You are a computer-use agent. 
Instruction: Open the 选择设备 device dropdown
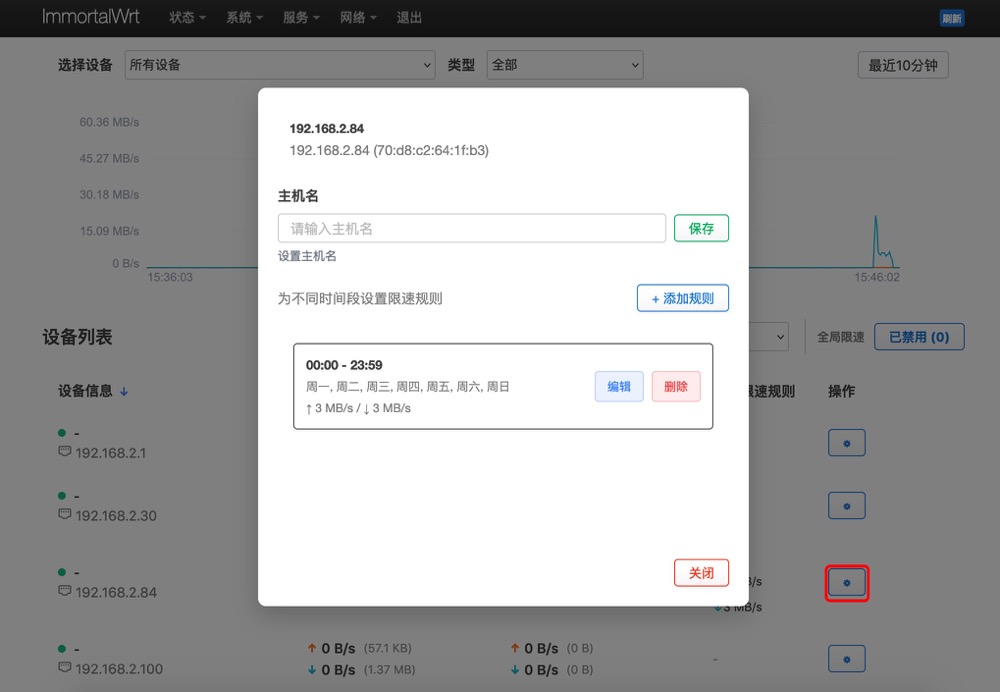click(x=280, y=65)
